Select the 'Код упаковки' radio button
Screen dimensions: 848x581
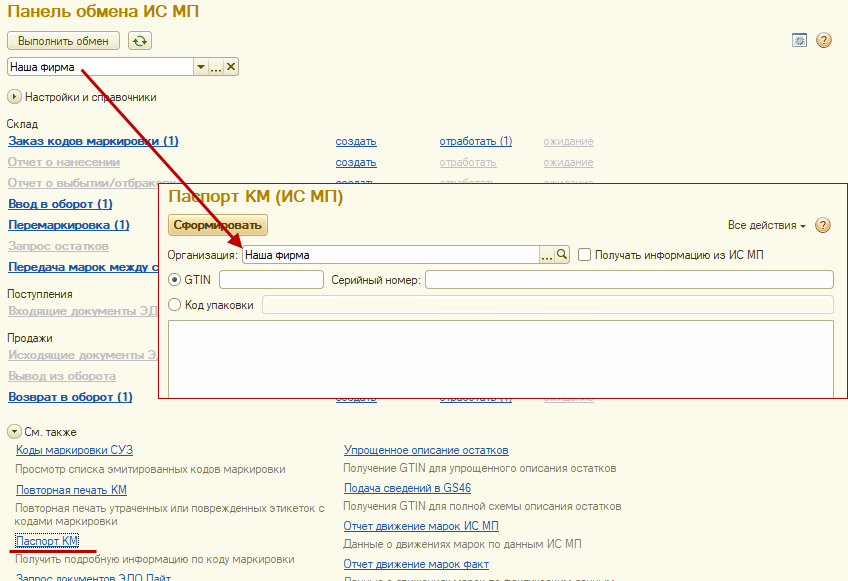176,305
